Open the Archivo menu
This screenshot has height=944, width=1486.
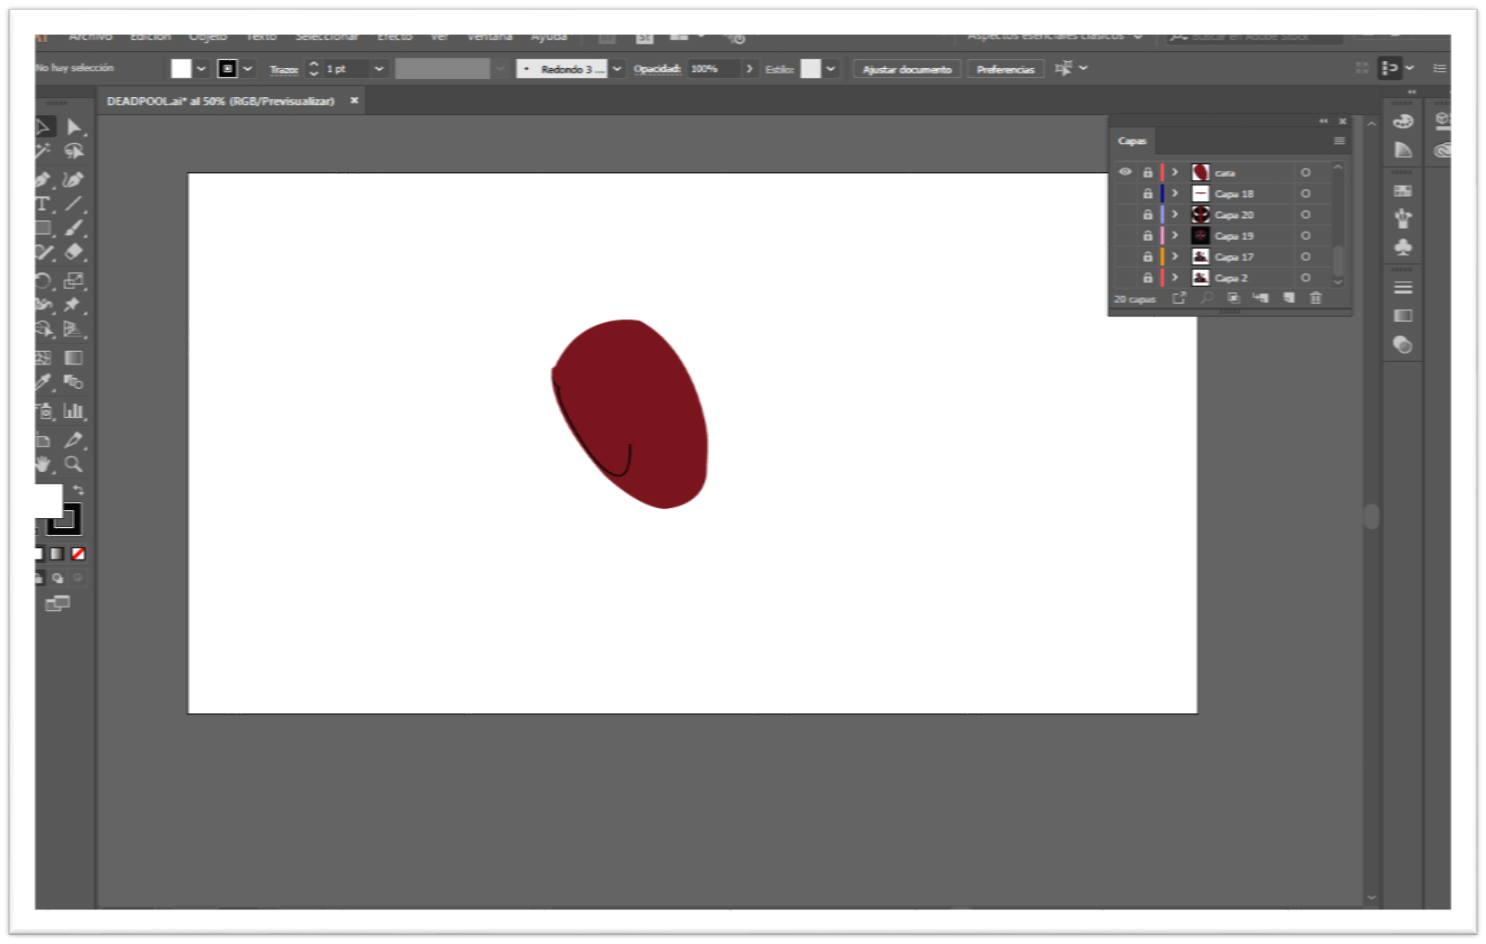(x=90, y=37)
